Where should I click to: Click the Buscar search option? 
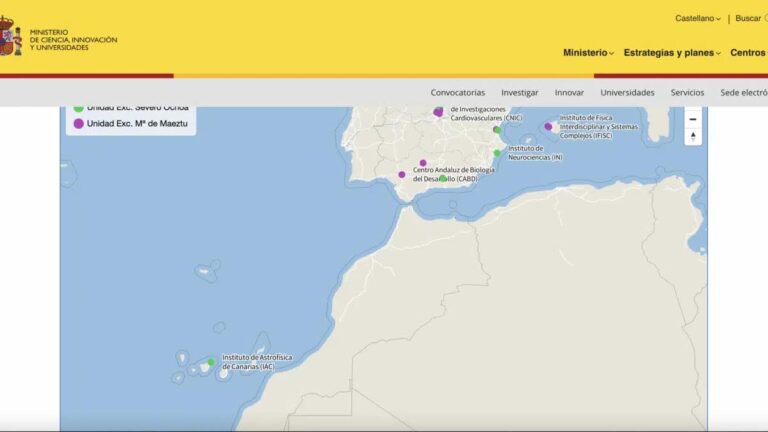click(749, 18)
